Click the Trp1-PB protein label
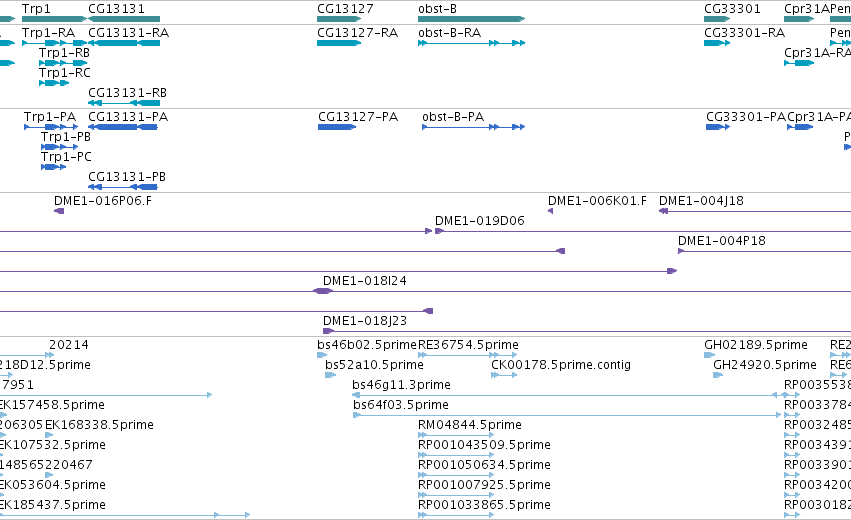The width and height of the screenshot is (851, 520). pos(66,137)
